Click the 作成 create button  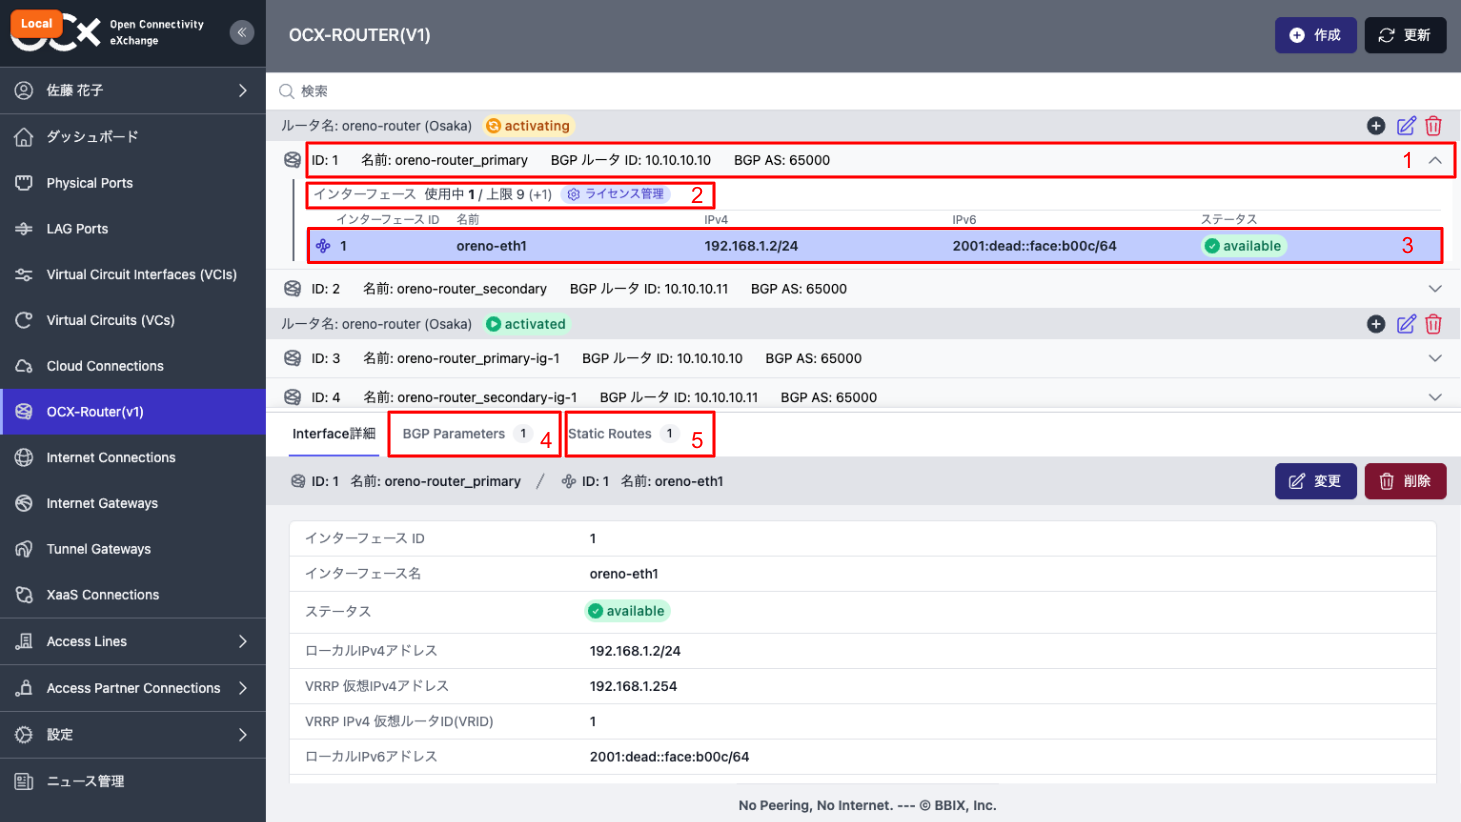(1315, 35)
